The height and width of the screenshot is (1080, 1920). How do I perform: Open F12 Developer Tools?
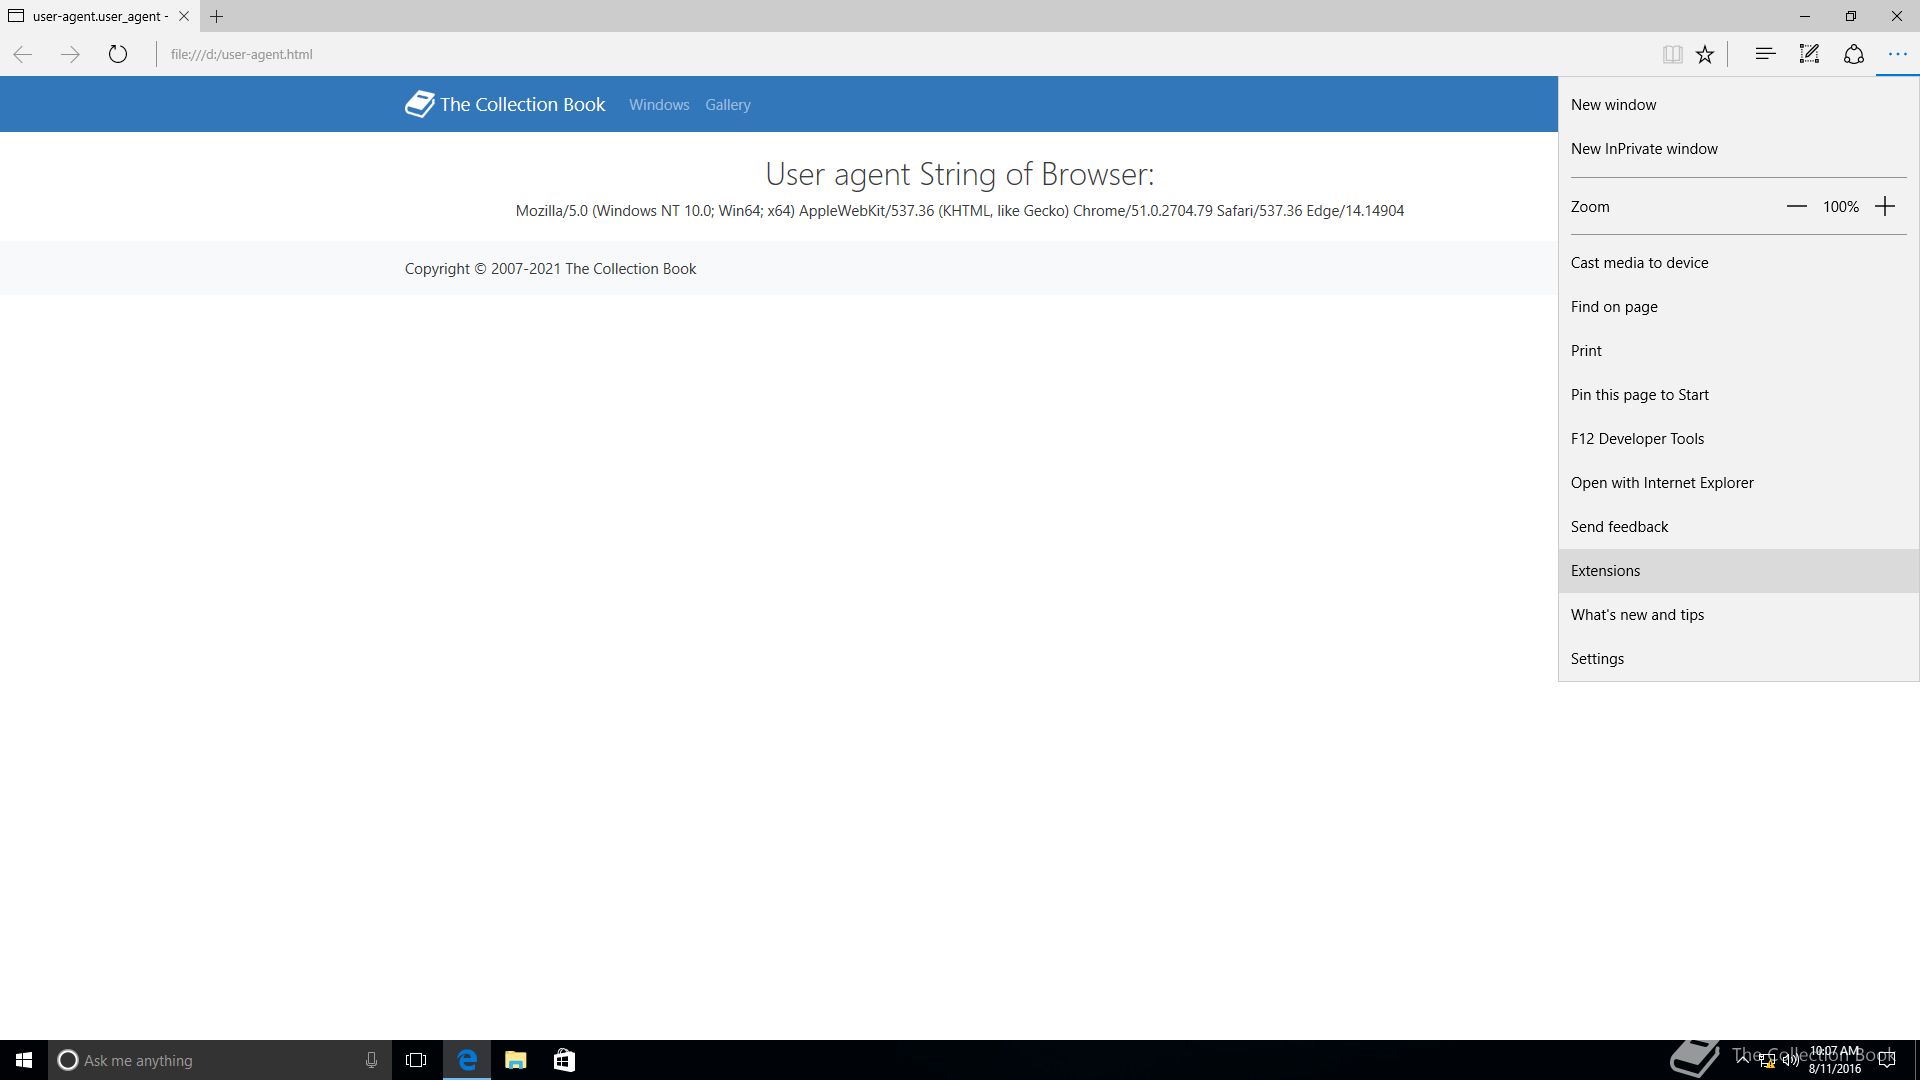pyautogui.click(x=1738, y=438)
